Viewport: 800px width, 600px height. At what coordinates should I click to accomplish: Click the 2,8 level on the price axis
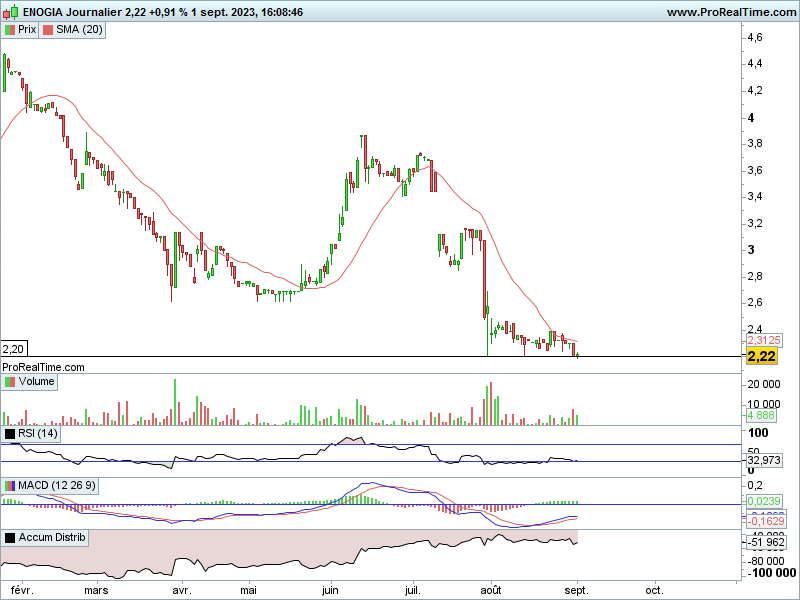755,276
